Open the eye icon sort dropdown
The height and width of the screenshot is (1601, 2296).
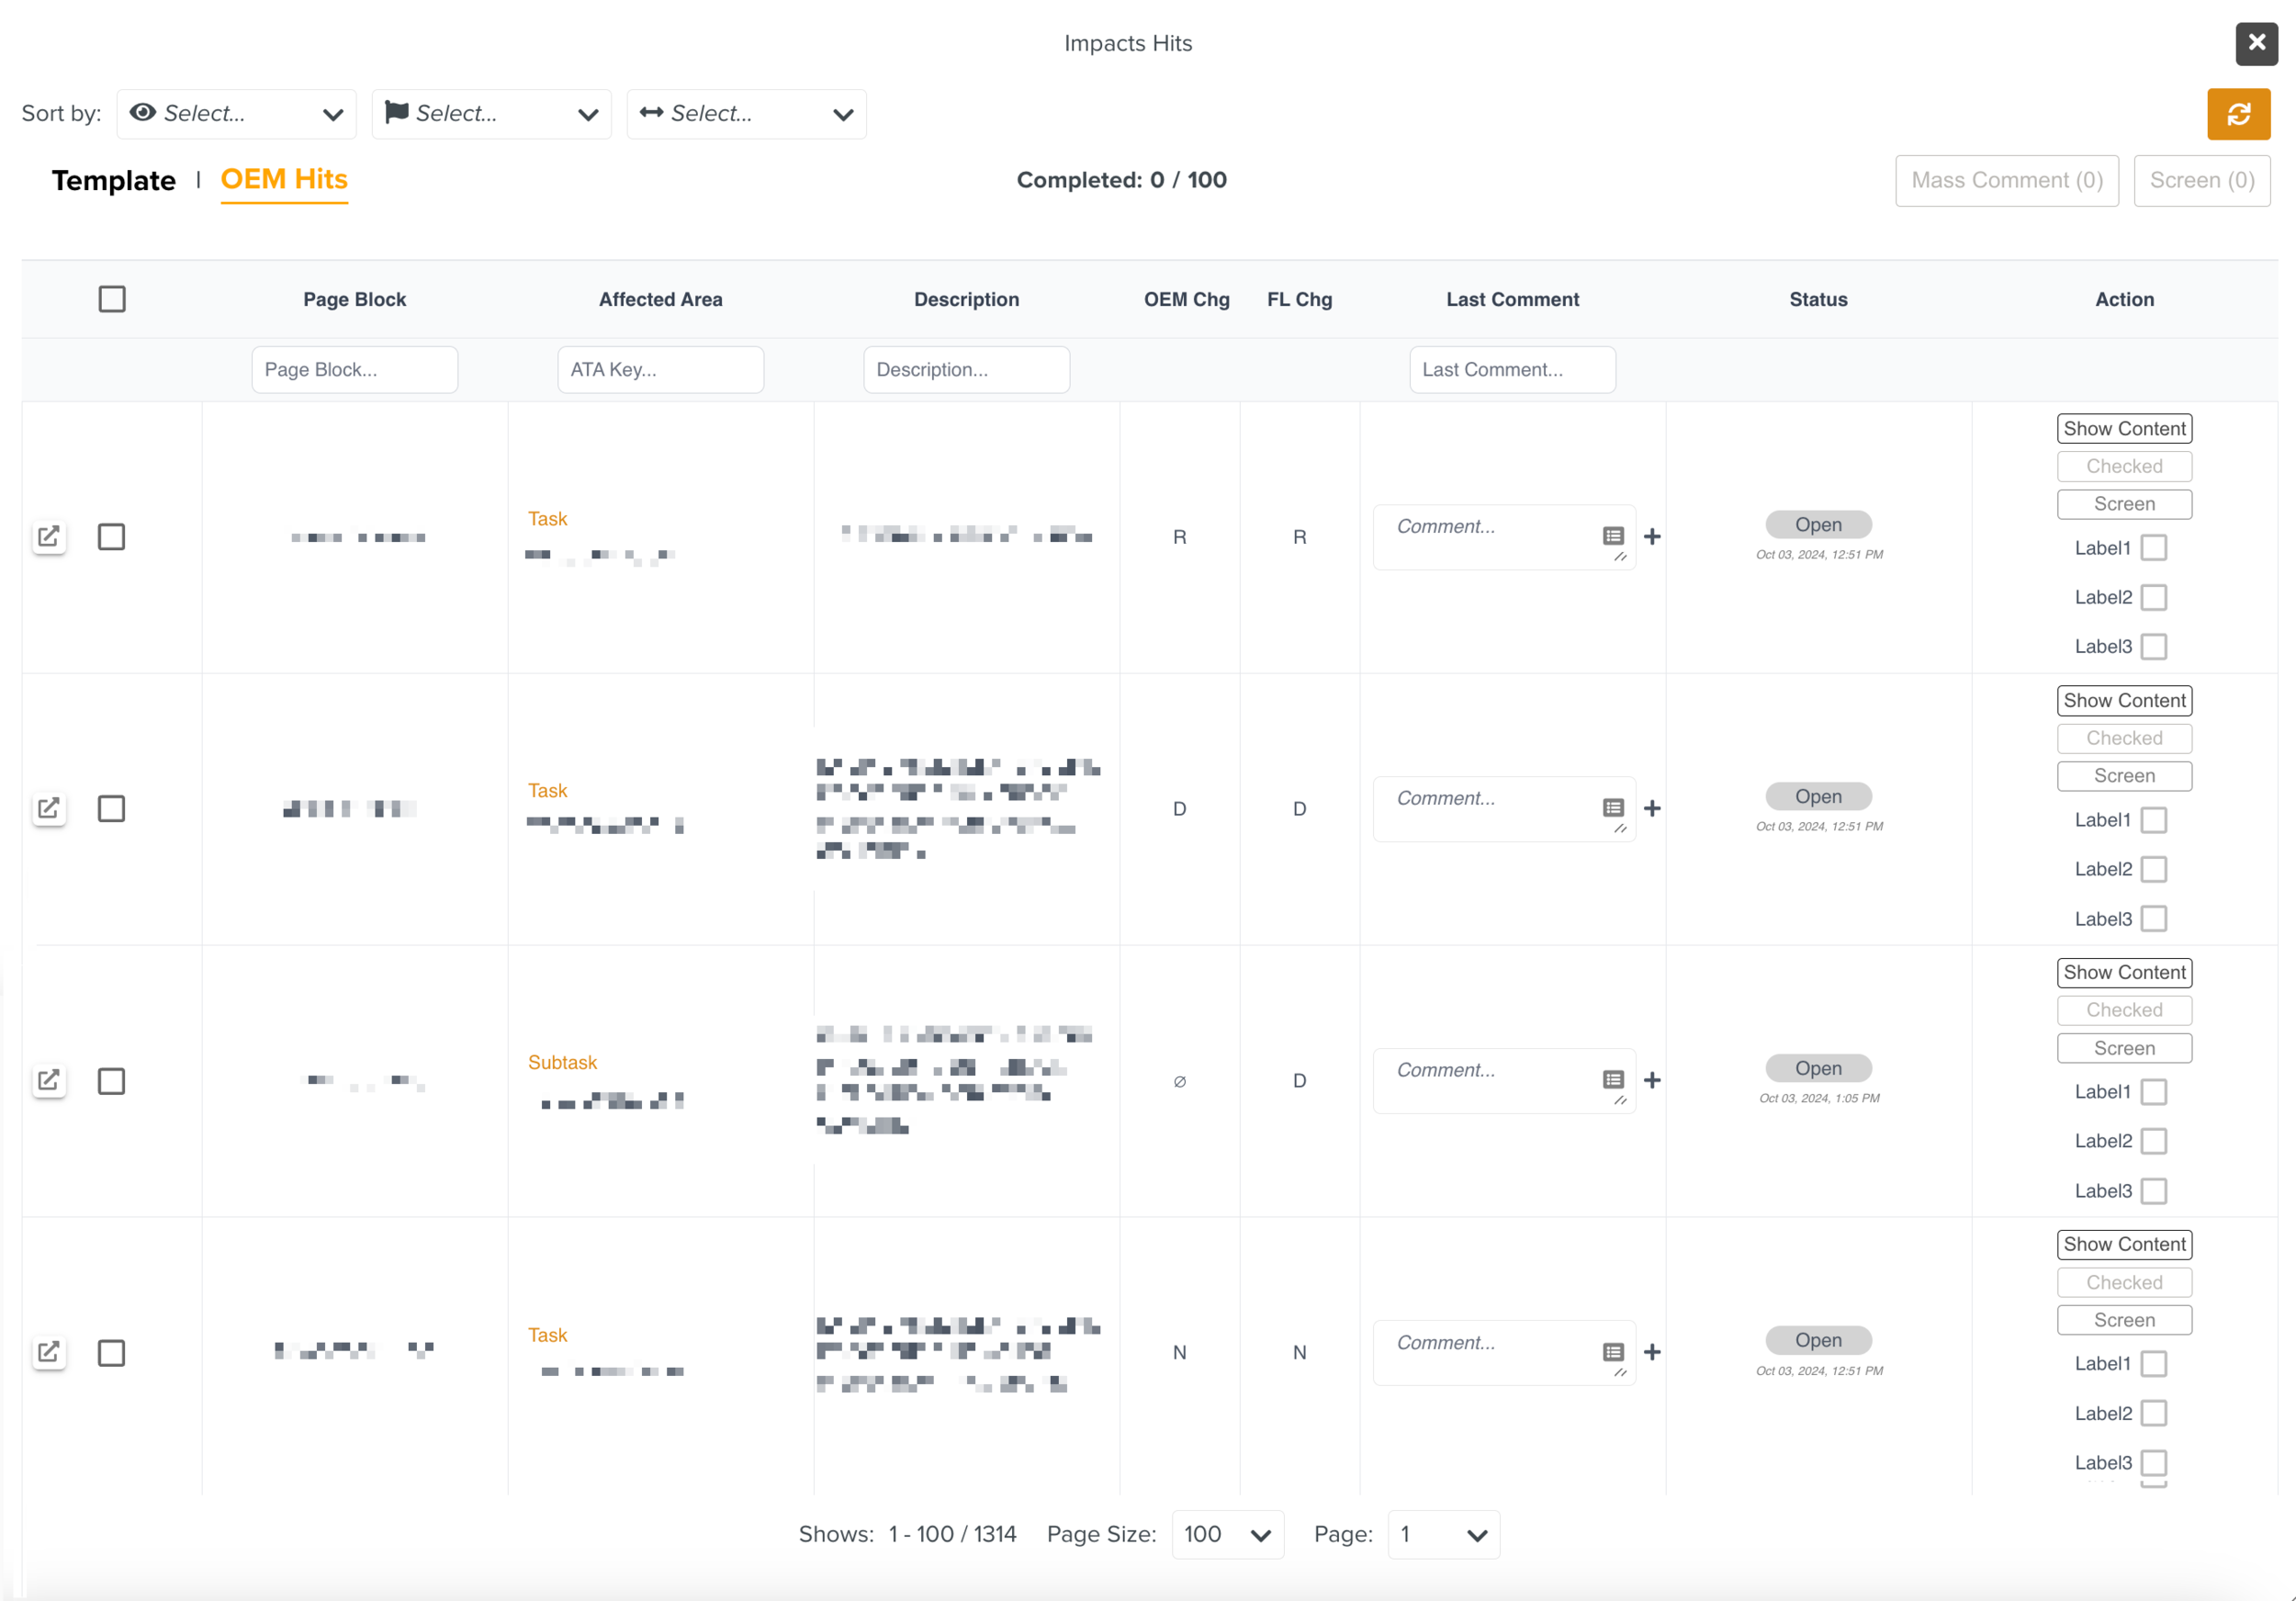pos(236,114)
